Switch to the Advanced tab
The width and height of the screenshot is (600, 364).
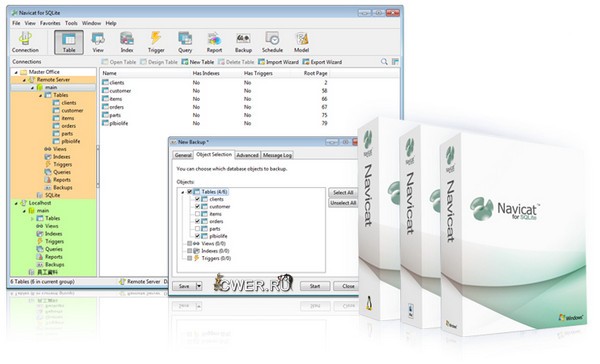pos(247,155)
